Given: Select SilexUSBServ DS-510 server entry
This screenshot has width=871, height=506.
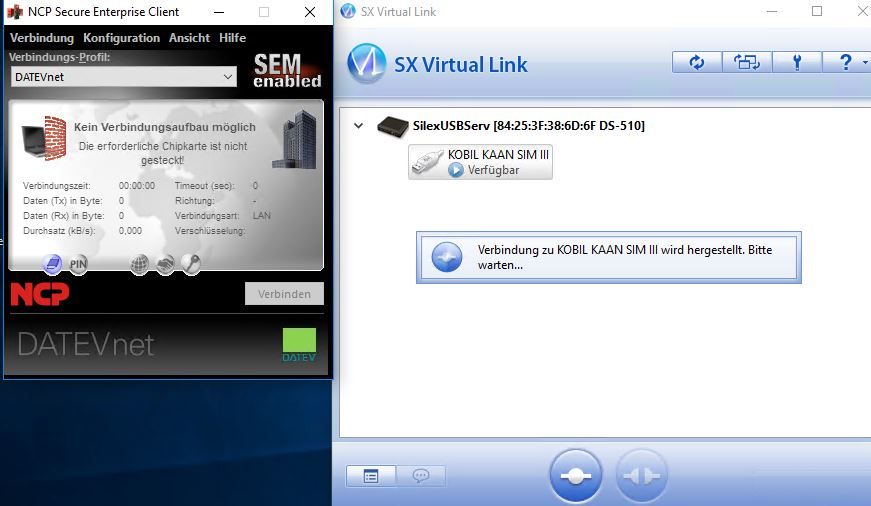Looking at the screenshot, I should coord(528,126).
